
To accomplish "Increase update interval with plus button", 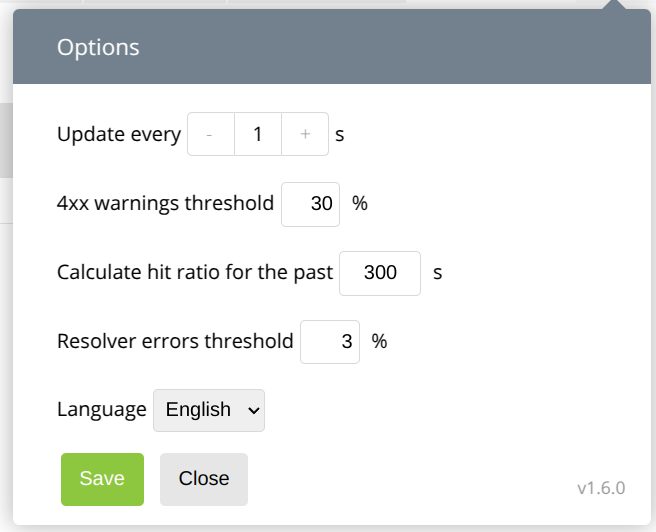I will [305, 134].
